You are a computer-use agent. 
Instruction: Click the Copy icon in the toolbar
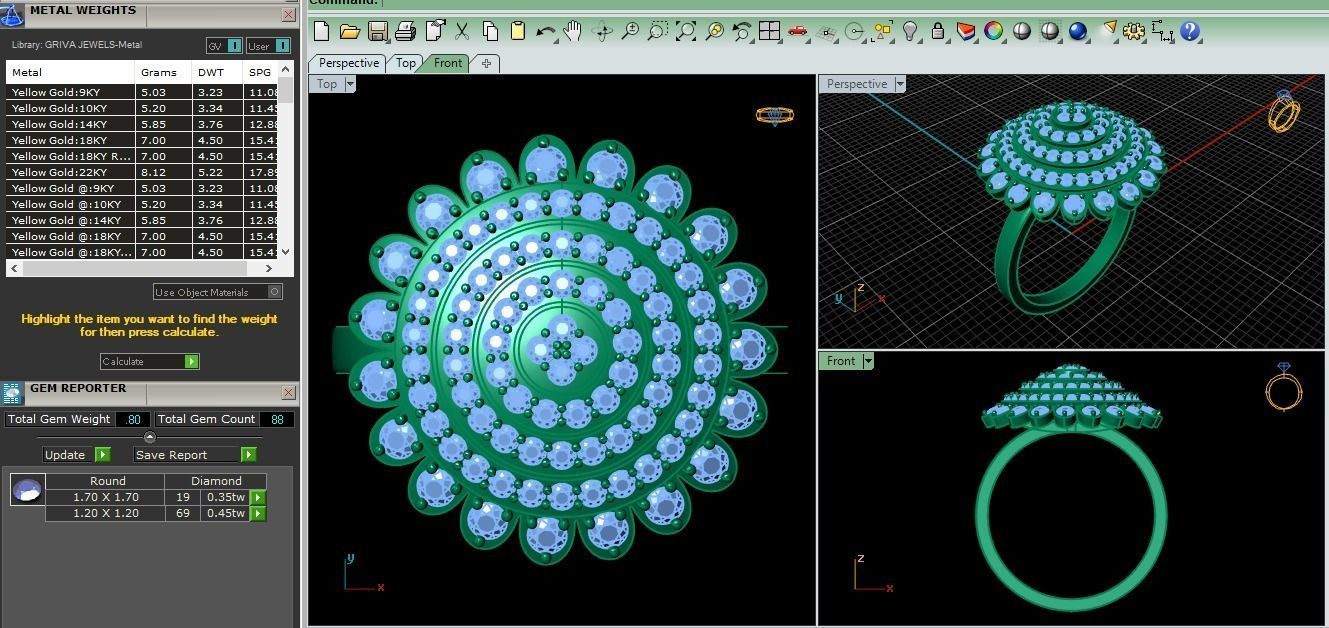point(490,31)
